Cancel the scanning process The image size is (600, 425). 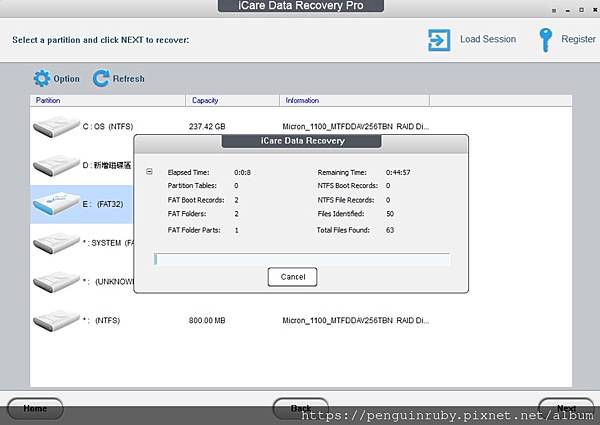pos(292,277)
